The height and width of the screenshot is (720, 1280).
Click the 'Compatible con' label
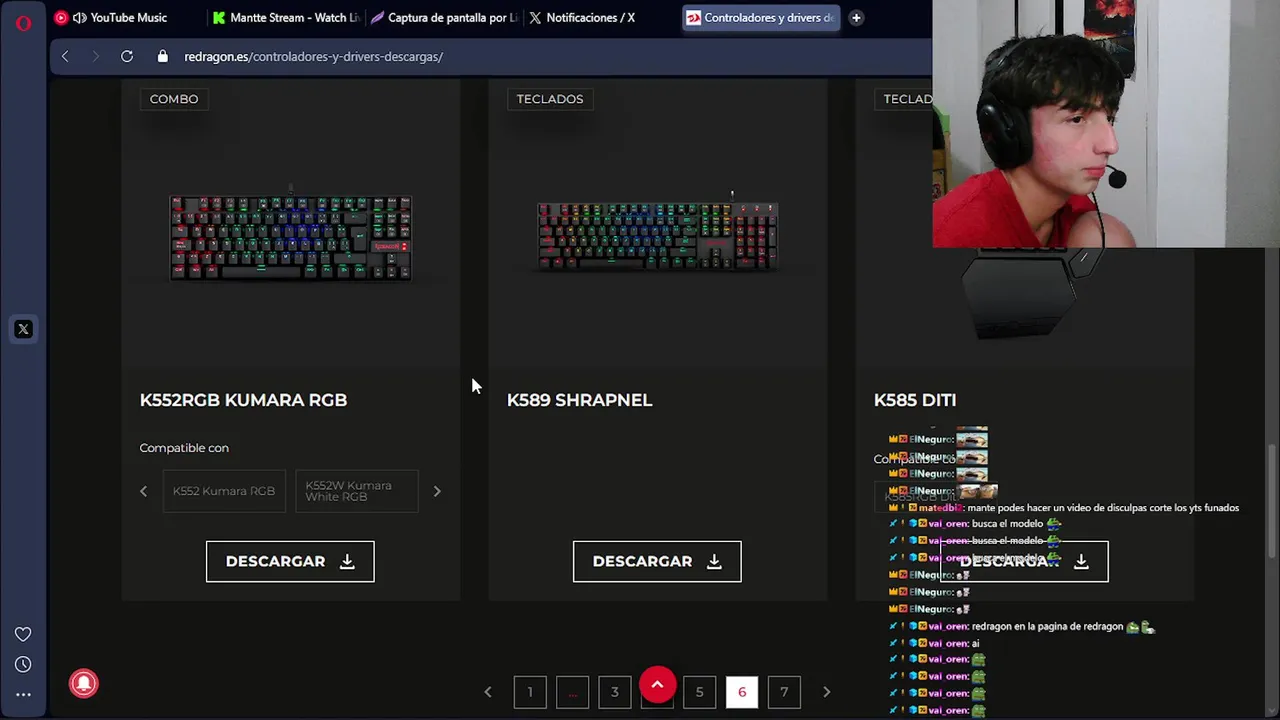pos(184,448)
